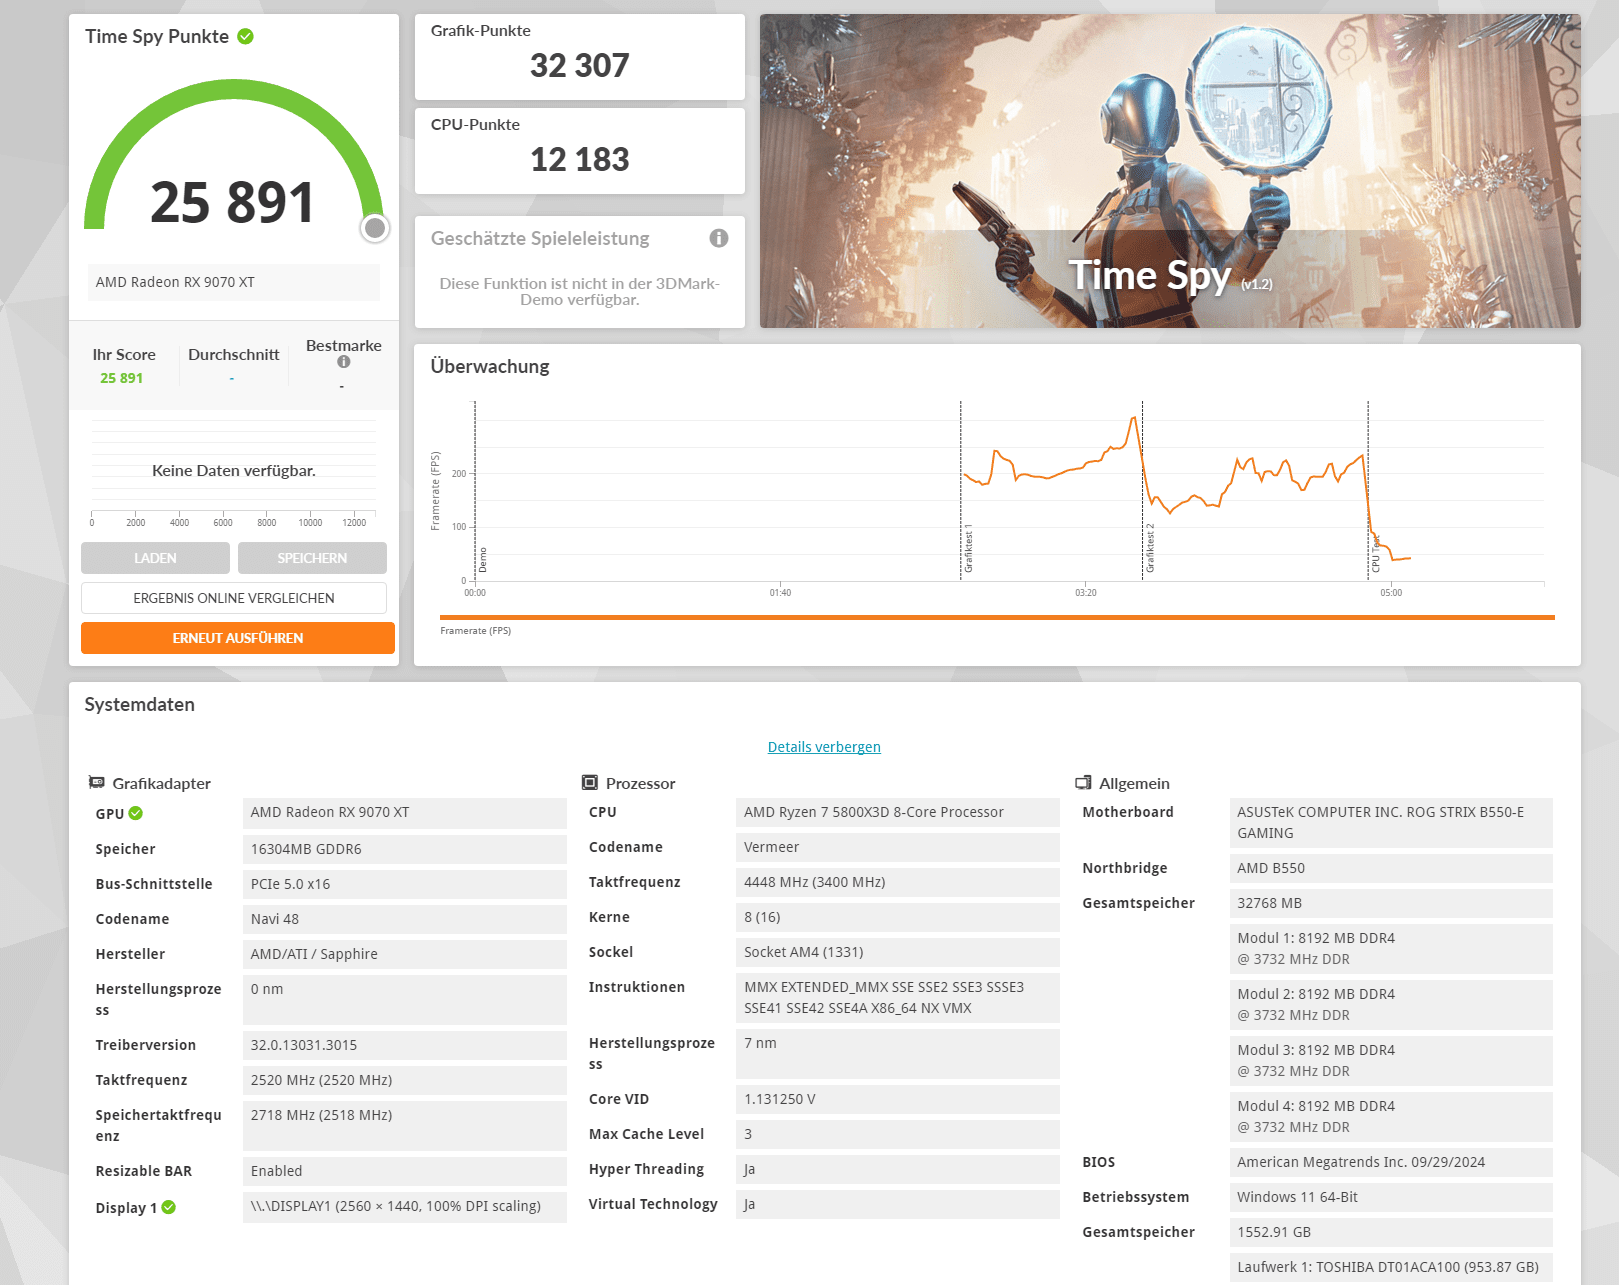Click the orange Framerate (FPS) legend bar

pos(997,618)
